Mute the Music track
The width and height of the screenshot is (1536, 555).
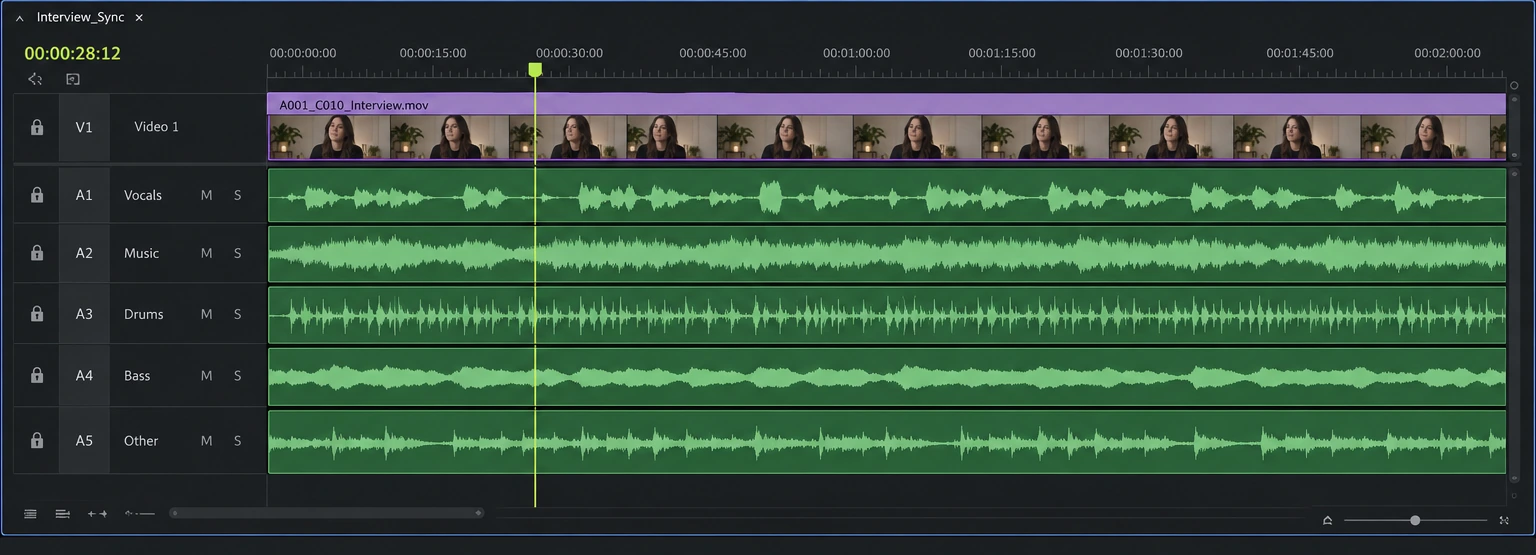tap(206, 253)
